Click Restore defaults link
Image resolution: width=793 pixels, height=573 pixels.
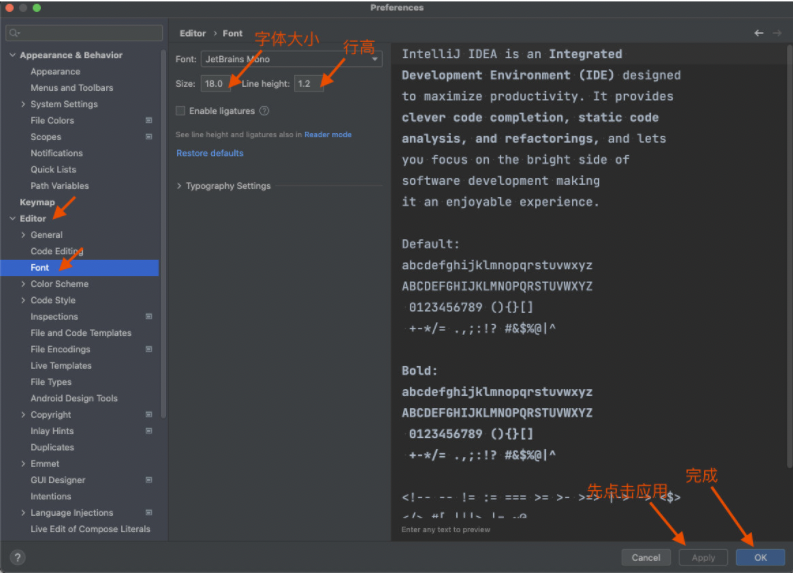210,153
